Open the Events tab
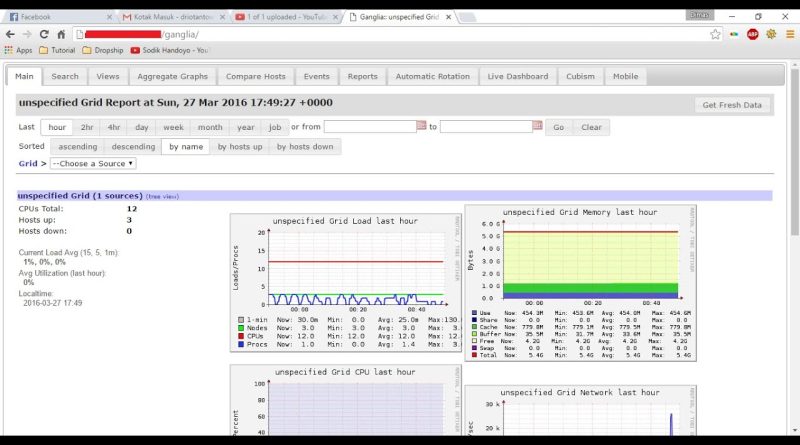 [316, 76]
